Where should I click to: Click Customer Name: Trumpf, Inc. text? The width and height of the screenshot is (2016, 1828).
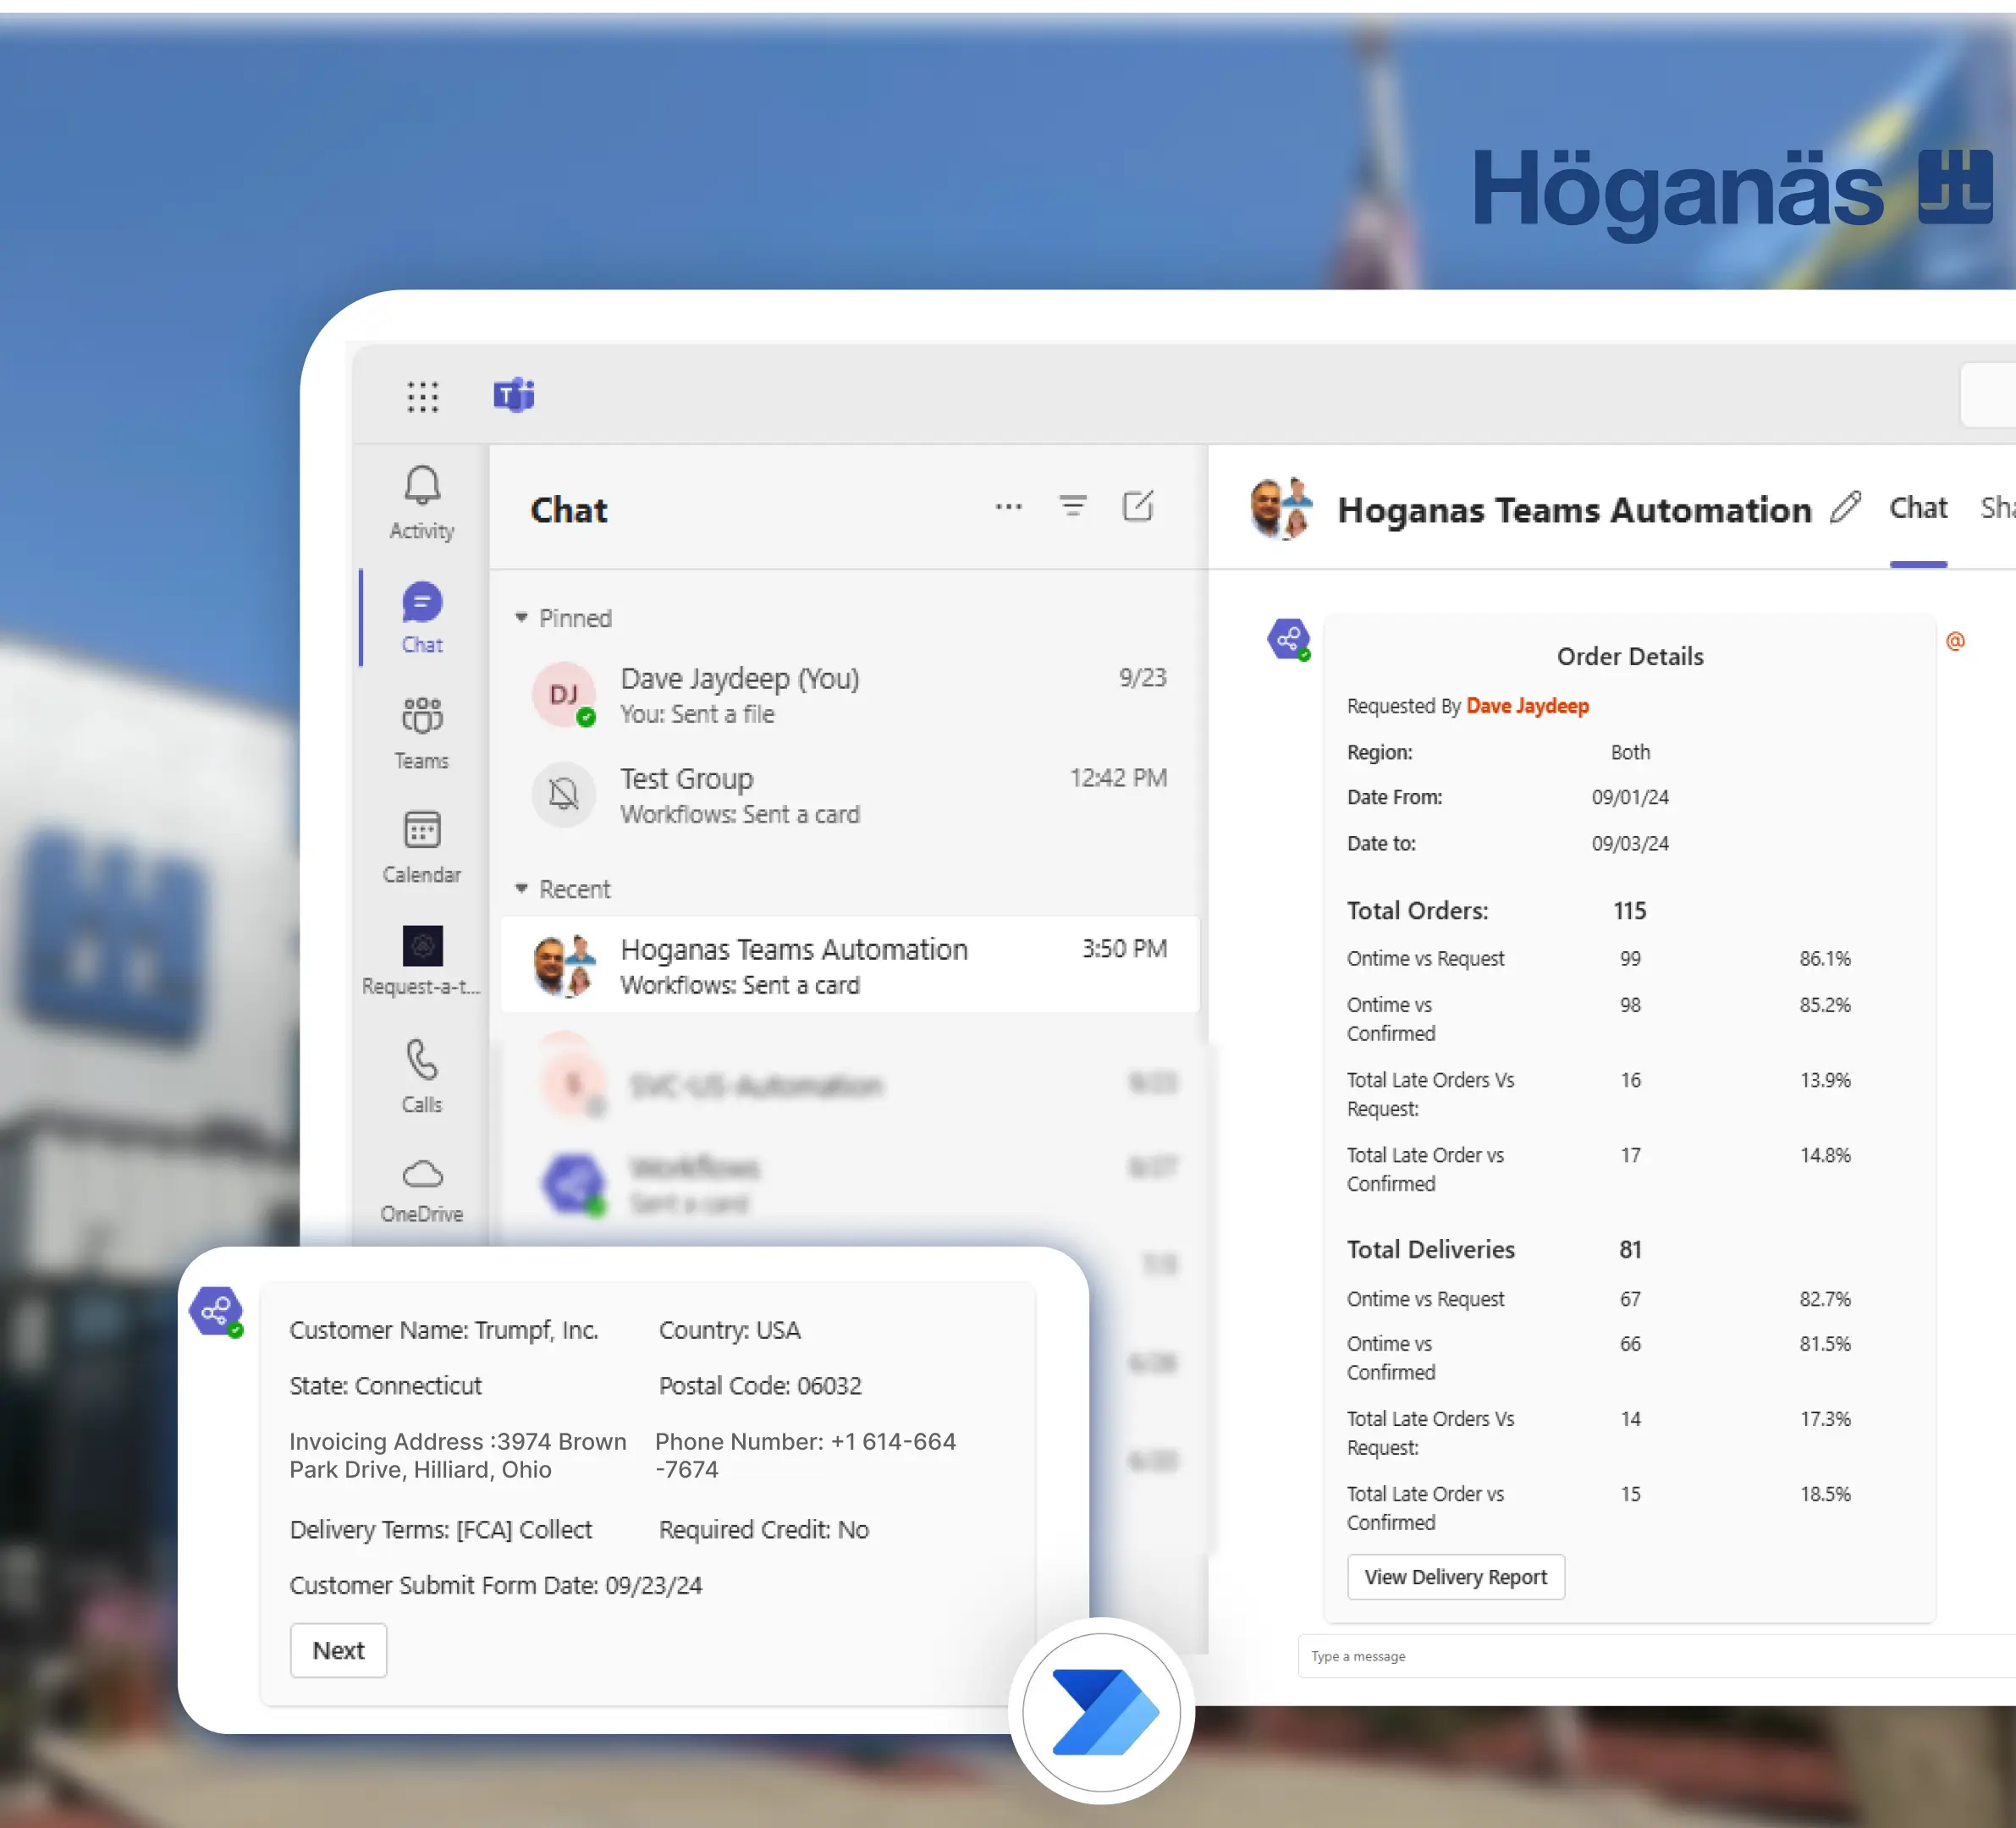tap(444, 1330)
